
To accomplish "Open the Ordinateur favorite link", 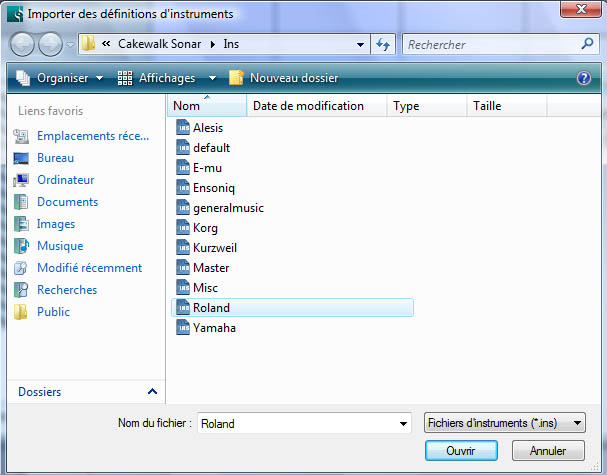I will (66, 180).
